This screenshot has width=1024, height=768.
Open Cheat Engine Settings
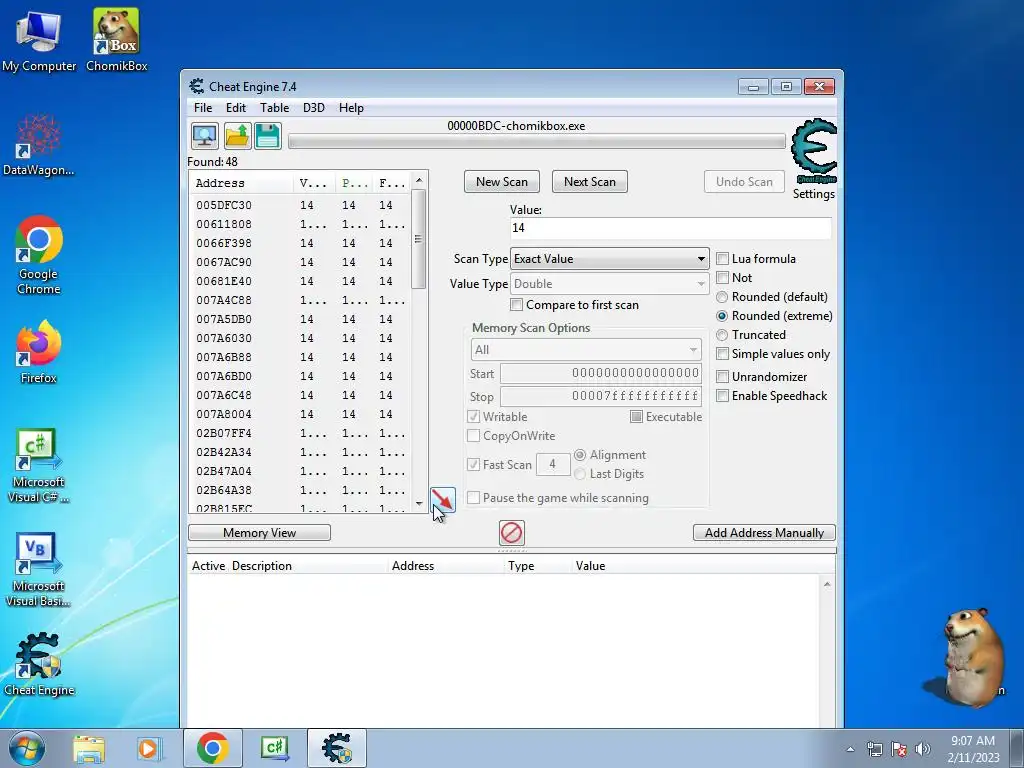pyautogui.click(x=814, y=194)
